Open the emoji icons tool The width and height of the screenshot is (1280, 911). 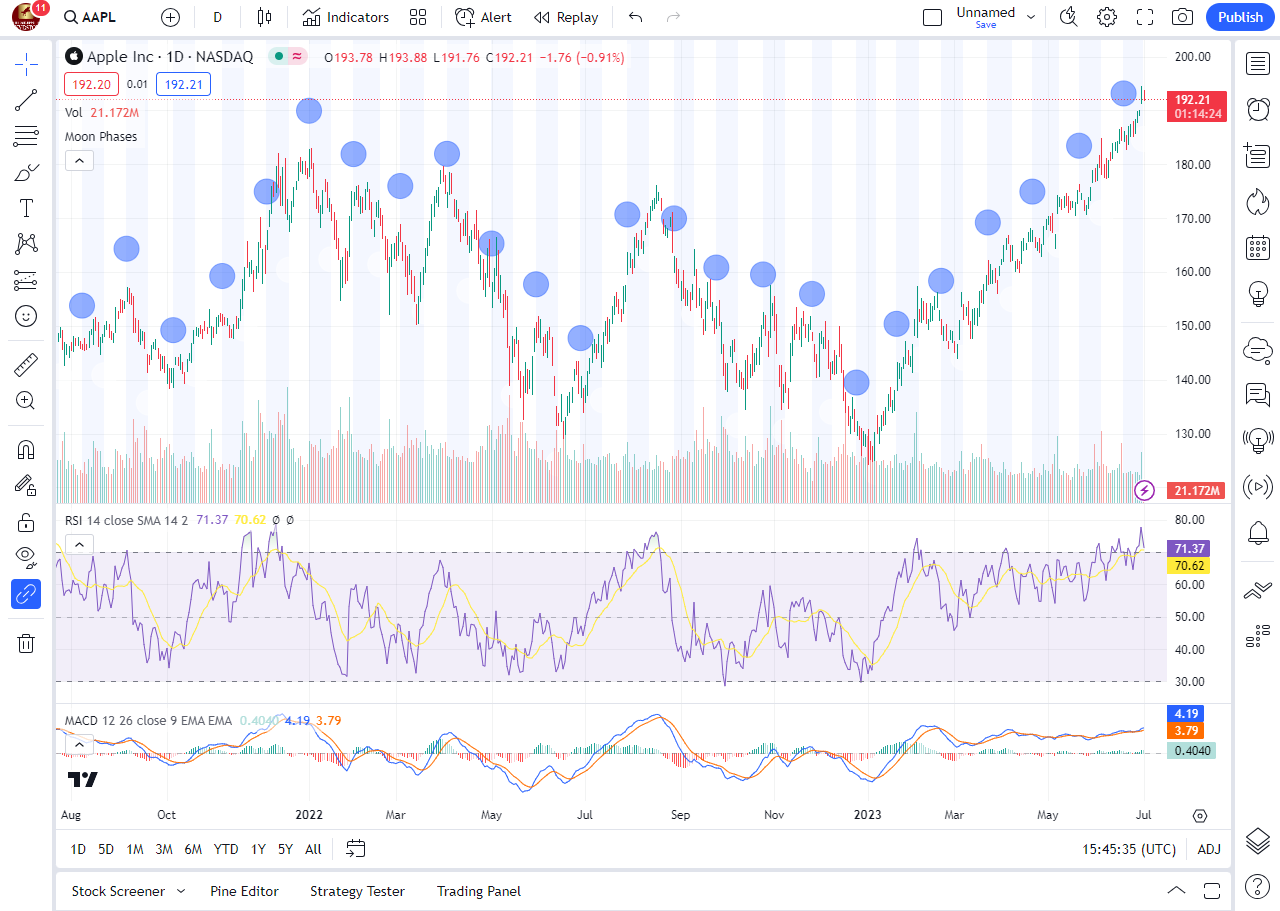coord(26,316)
